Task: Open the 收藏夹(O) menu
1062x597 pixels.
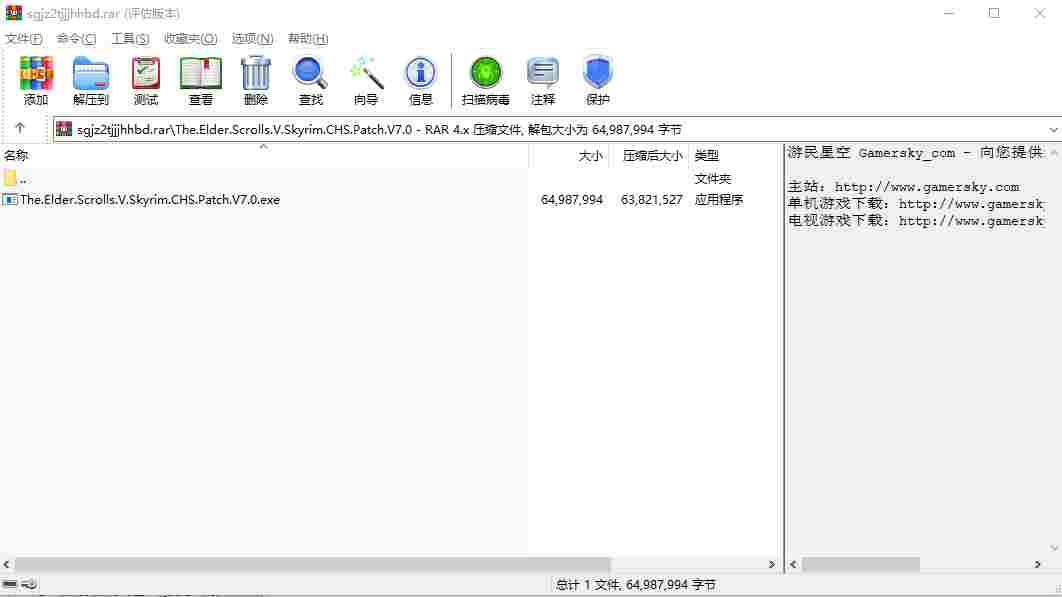Action: coord(190,39)
